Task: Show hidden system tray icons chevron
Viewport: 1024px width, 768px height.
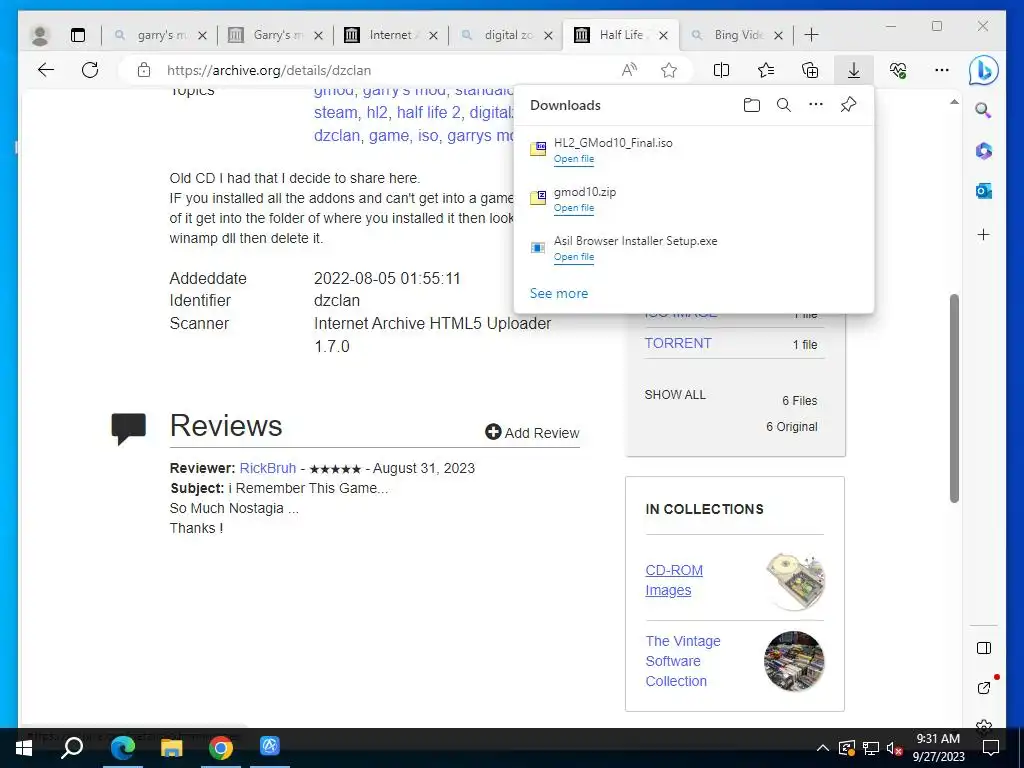Action: pos(823,748)
